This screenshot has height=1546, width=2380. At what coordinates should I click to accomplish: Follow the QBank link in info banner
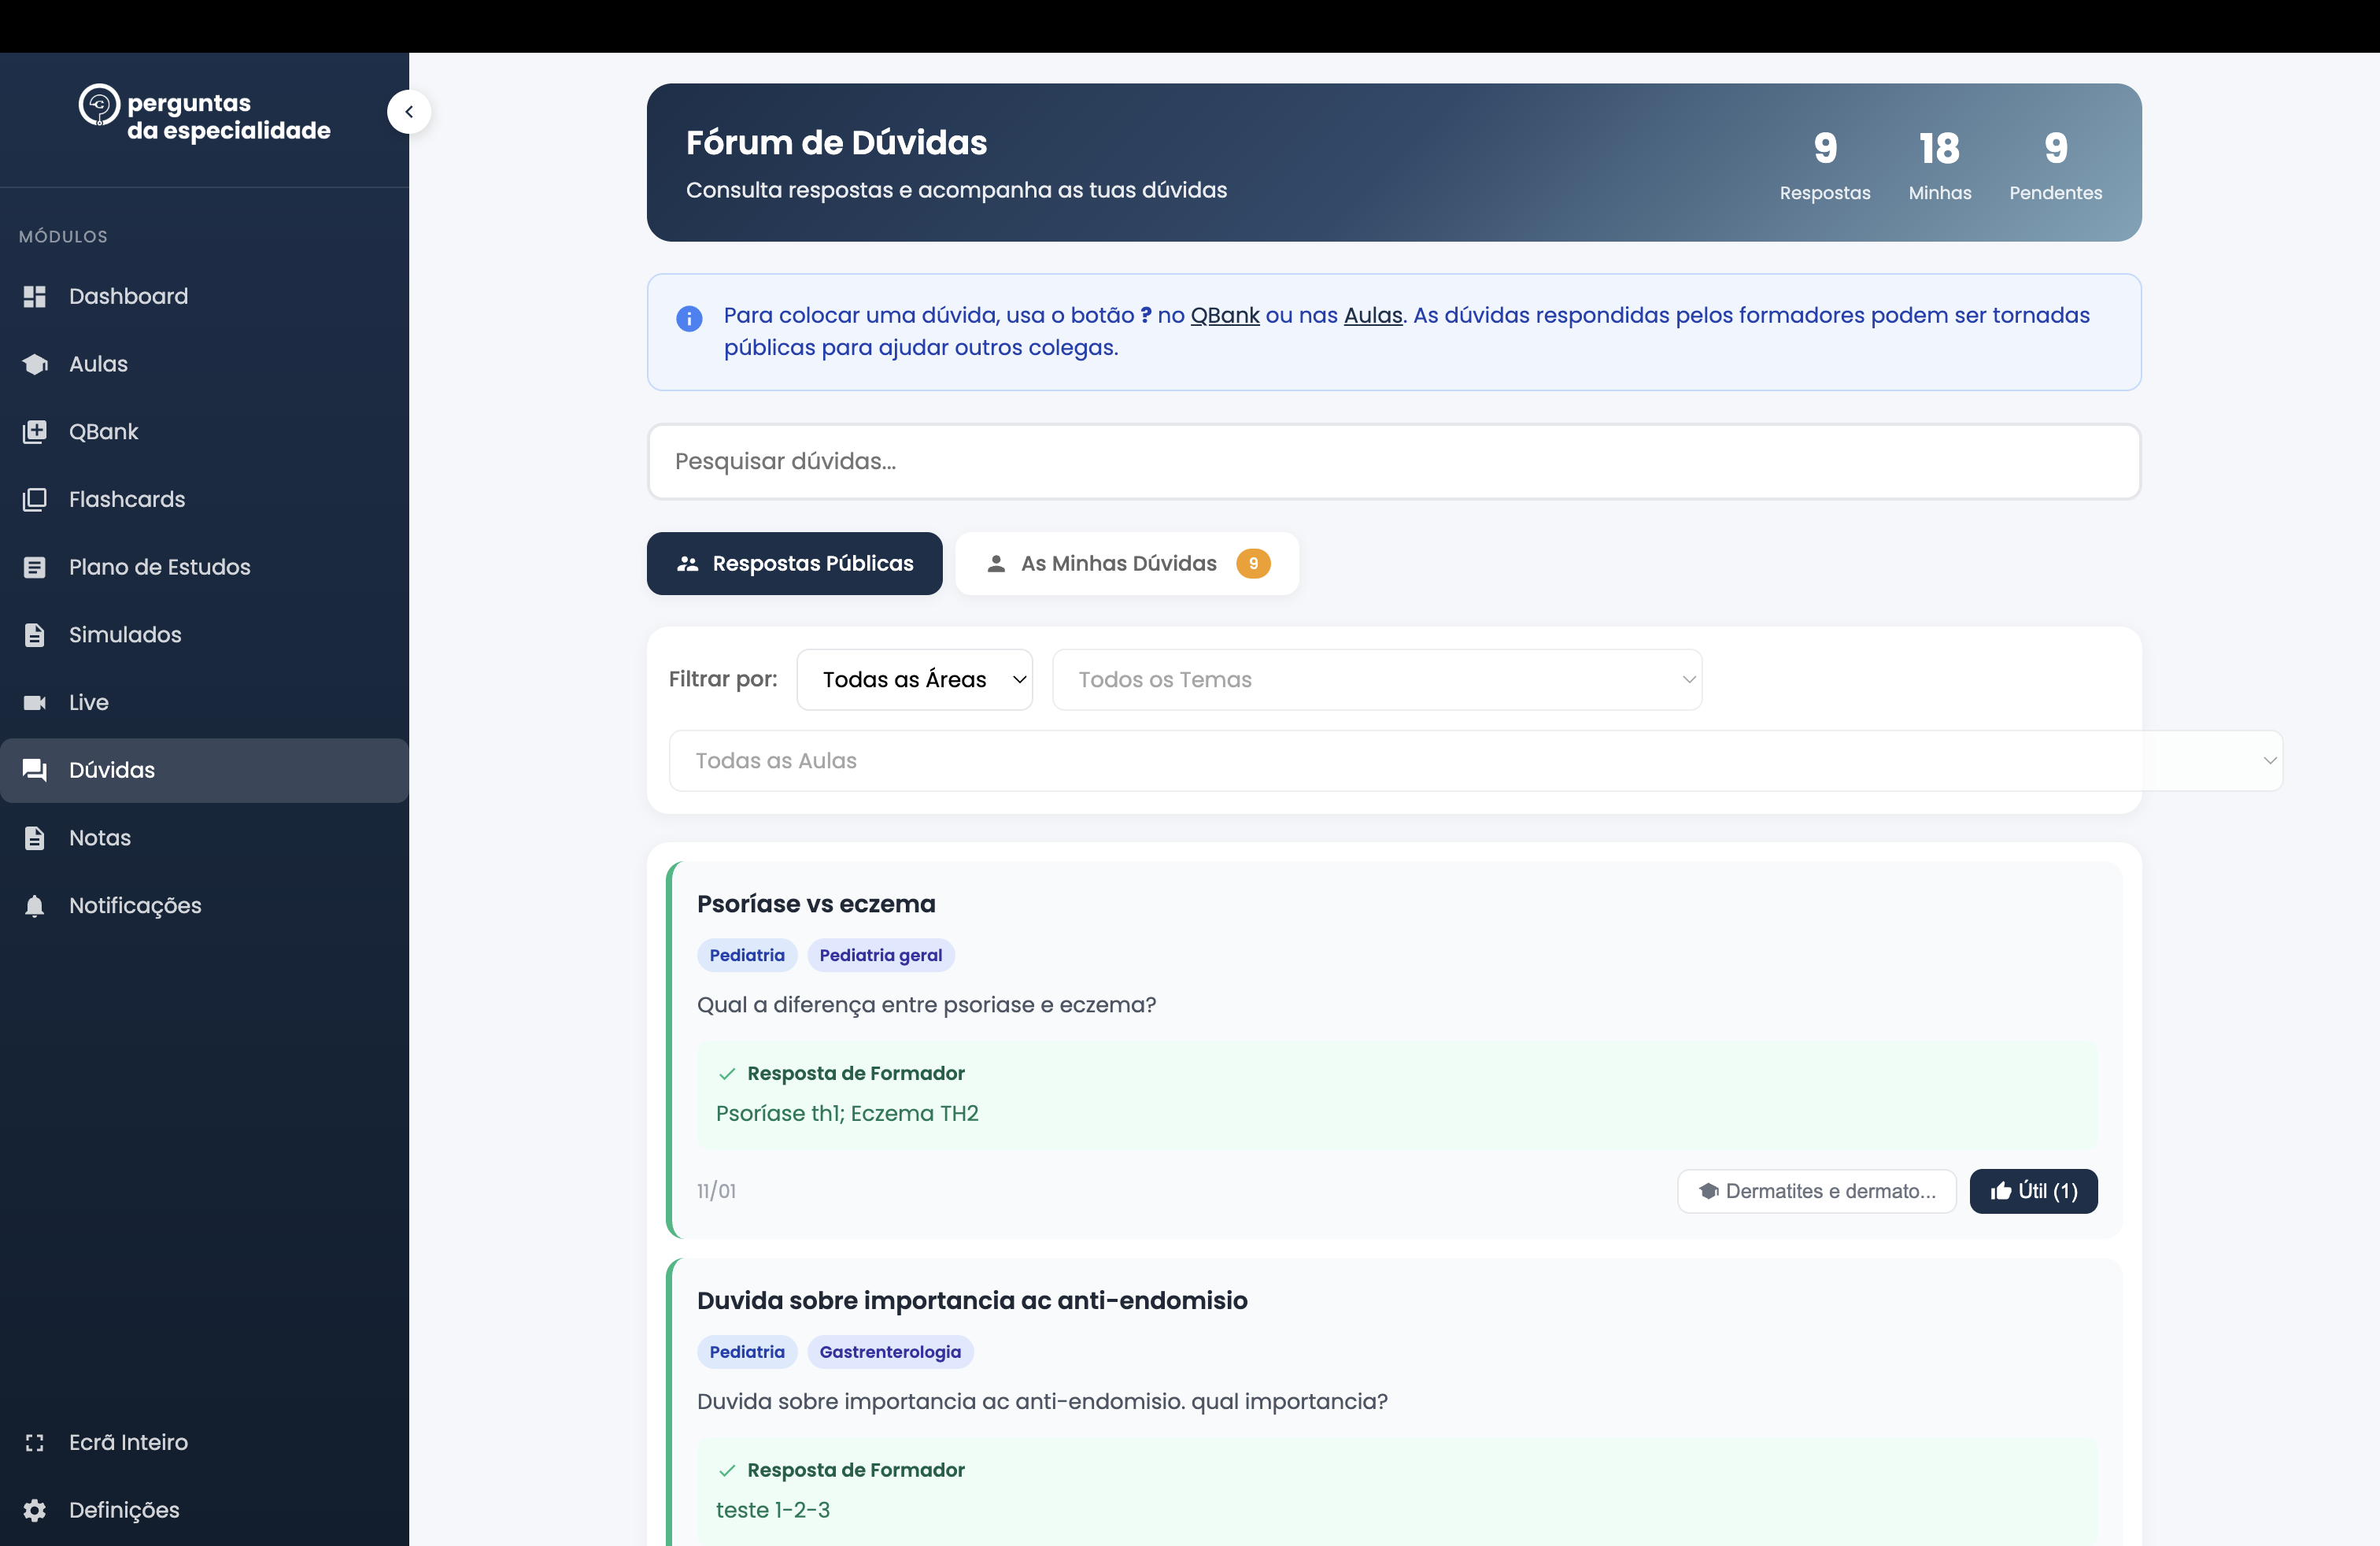[1224, 316]
